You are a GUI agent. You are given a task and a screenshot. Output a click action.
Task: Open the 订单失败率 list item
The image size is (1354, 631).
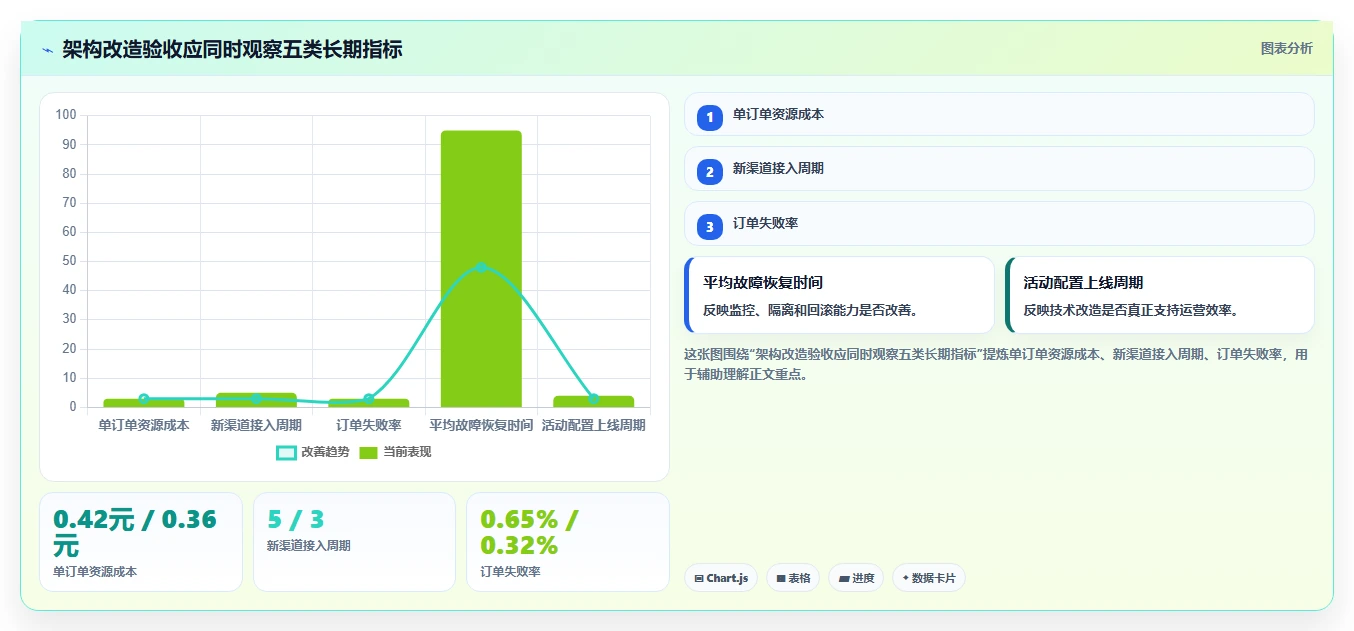999,223
